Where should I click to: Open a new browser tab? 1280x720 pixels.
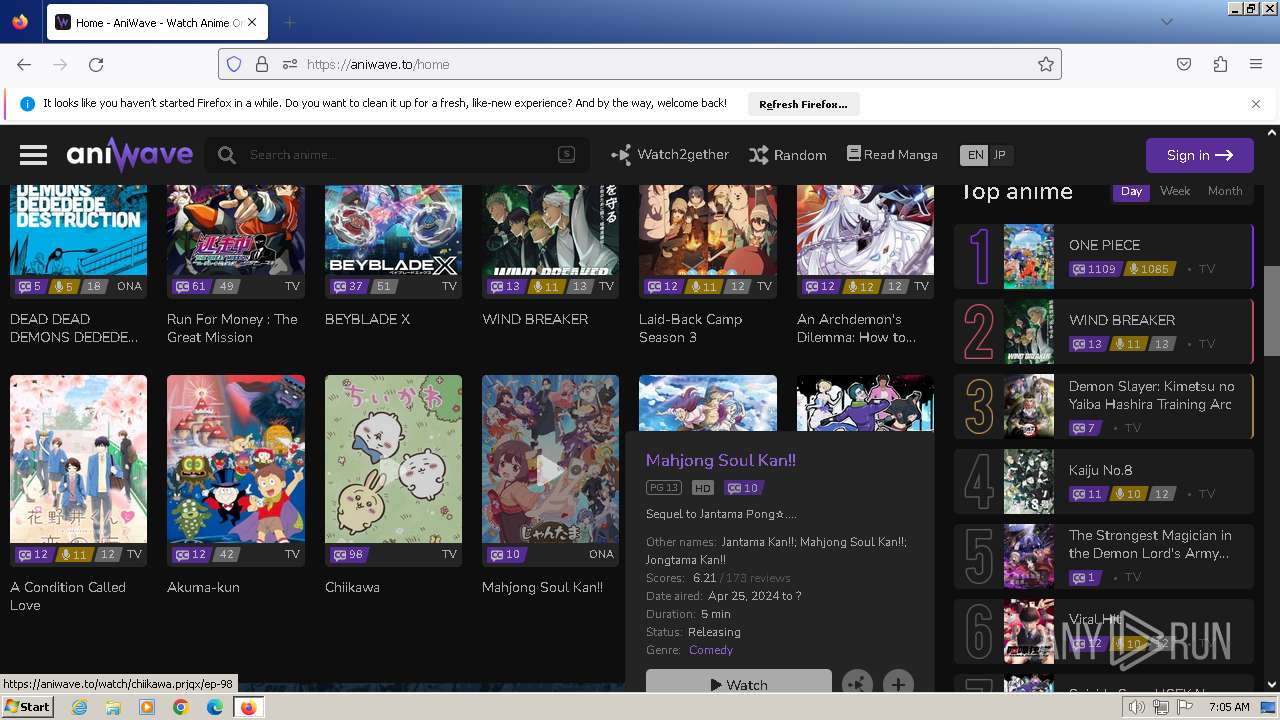pos(289,22)
